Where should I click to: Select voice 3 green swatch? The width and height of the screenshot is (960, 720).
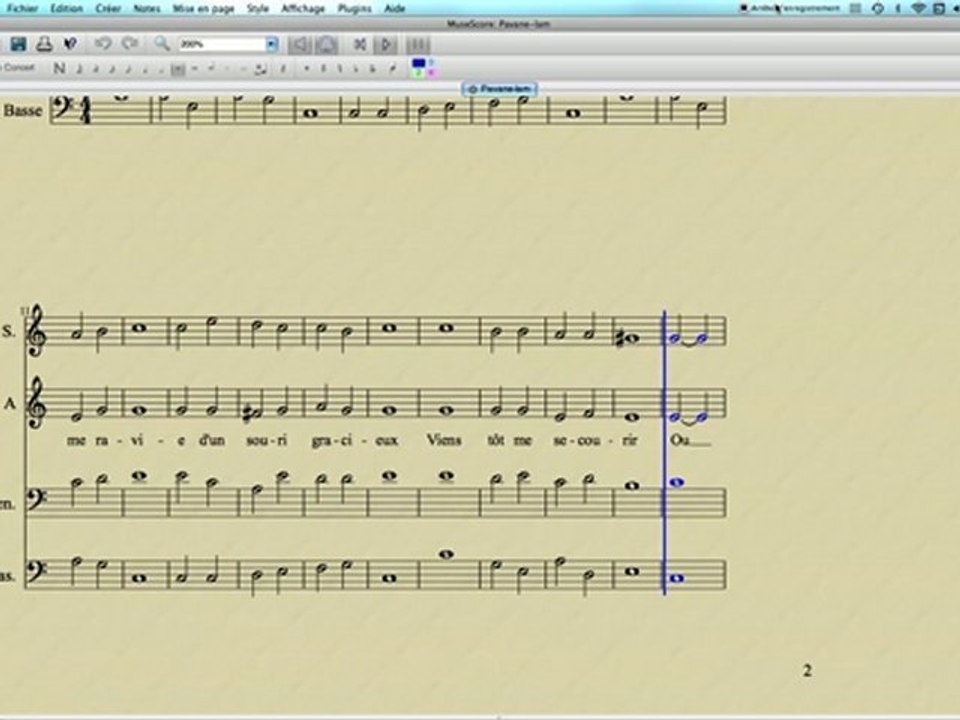[x=419, y=72]
